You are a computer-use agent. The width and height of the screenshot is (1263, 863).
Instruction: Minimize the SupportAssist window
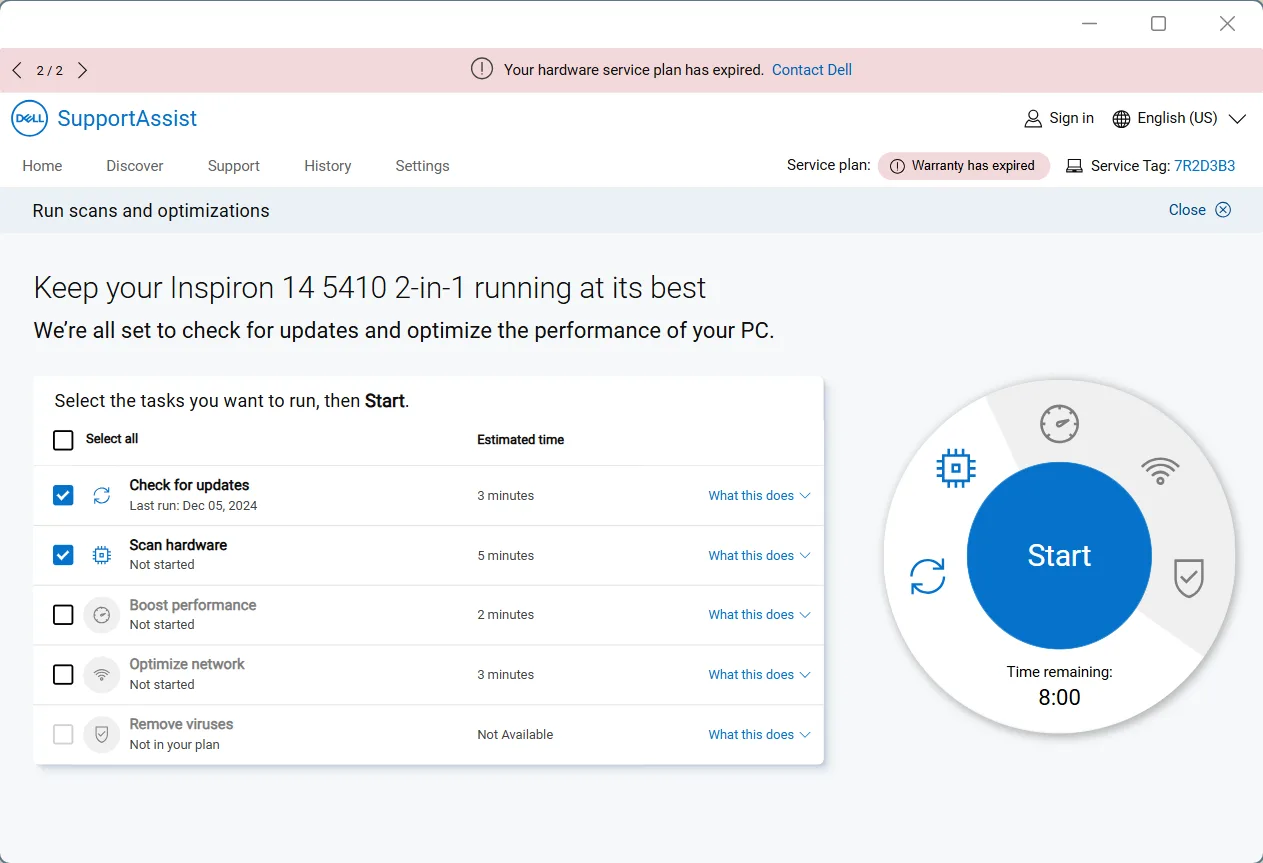click(1090, 23)
